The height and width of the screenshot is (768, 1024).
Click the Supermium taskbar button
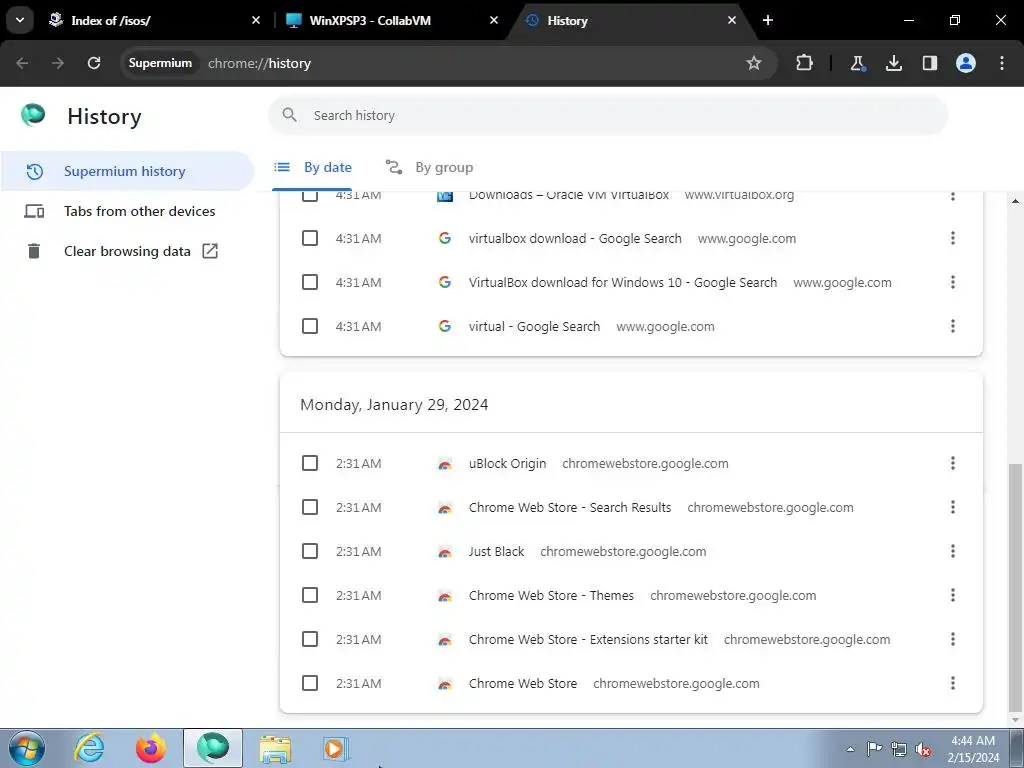(x=213, y=748)
